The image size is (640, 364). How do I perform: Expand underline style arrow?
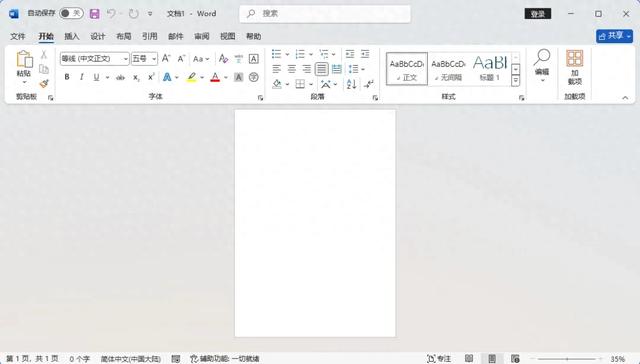(x=107, y=77)
